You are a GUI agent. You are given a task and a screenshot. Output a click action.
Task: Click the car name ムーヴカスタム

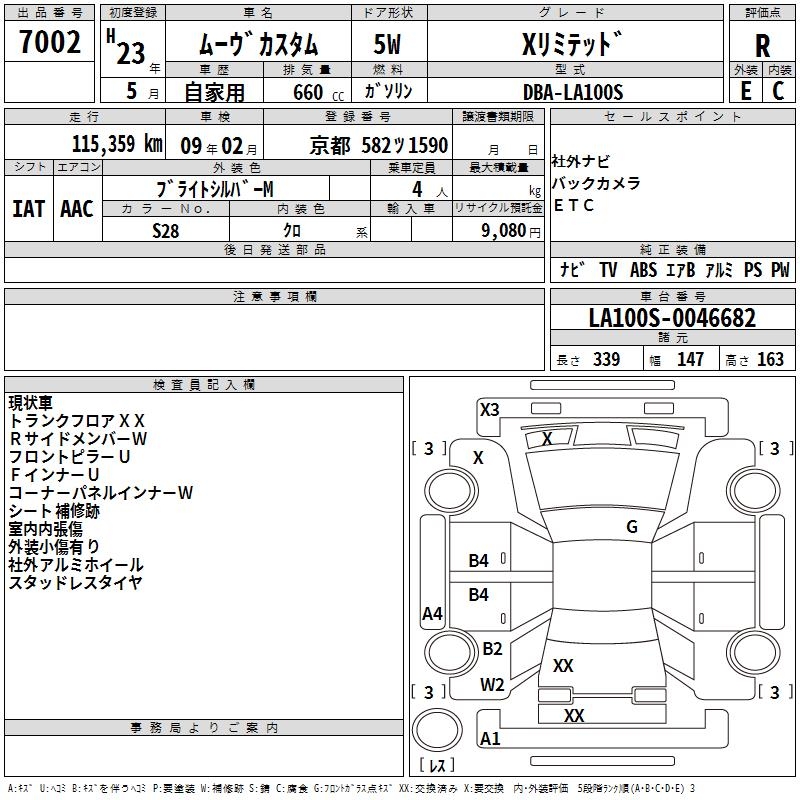[x=258, y=44]
